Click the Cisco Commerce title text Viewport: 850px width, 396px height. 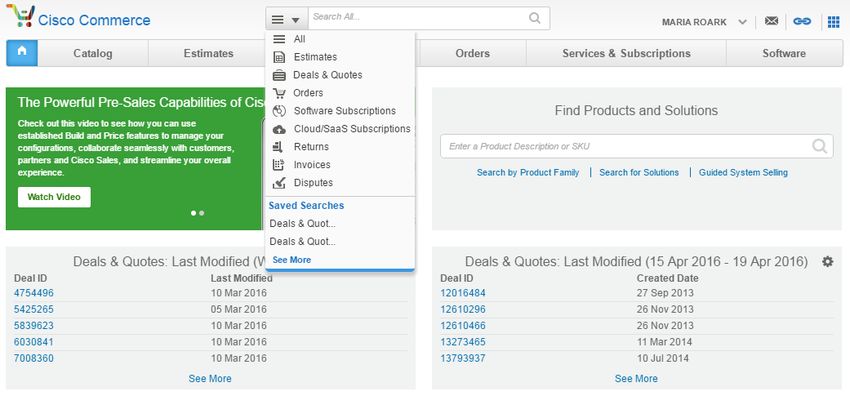[94, 21]
